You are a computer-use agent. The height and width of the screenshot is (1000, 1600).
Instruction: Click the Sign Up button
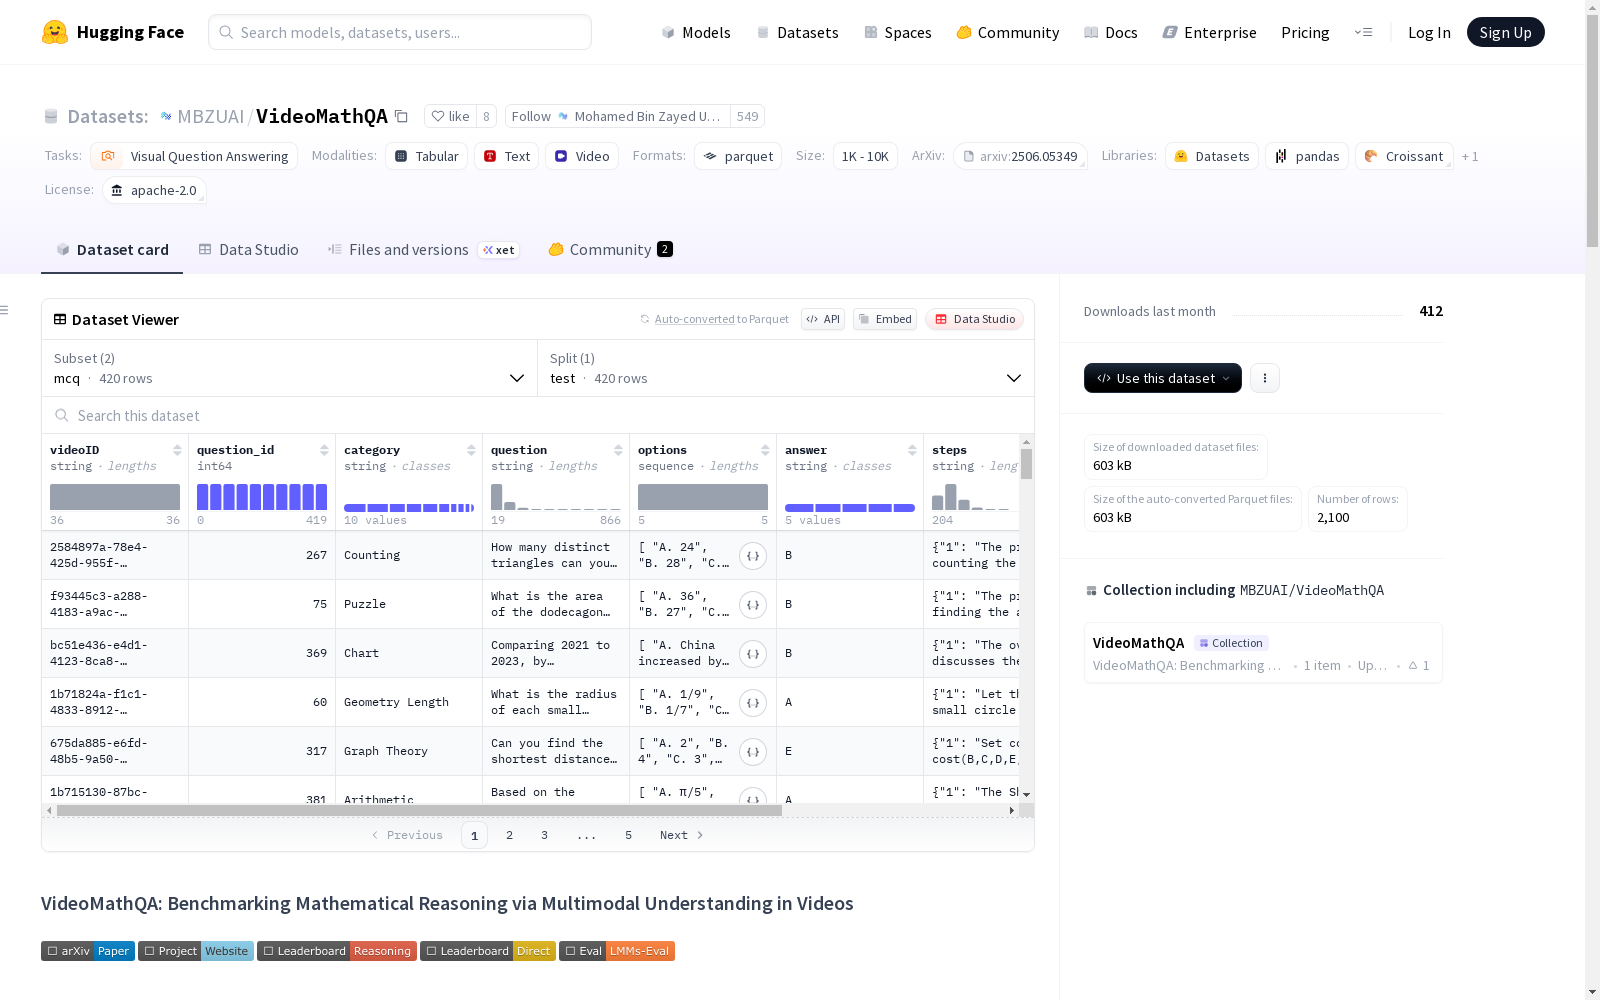1506,32
